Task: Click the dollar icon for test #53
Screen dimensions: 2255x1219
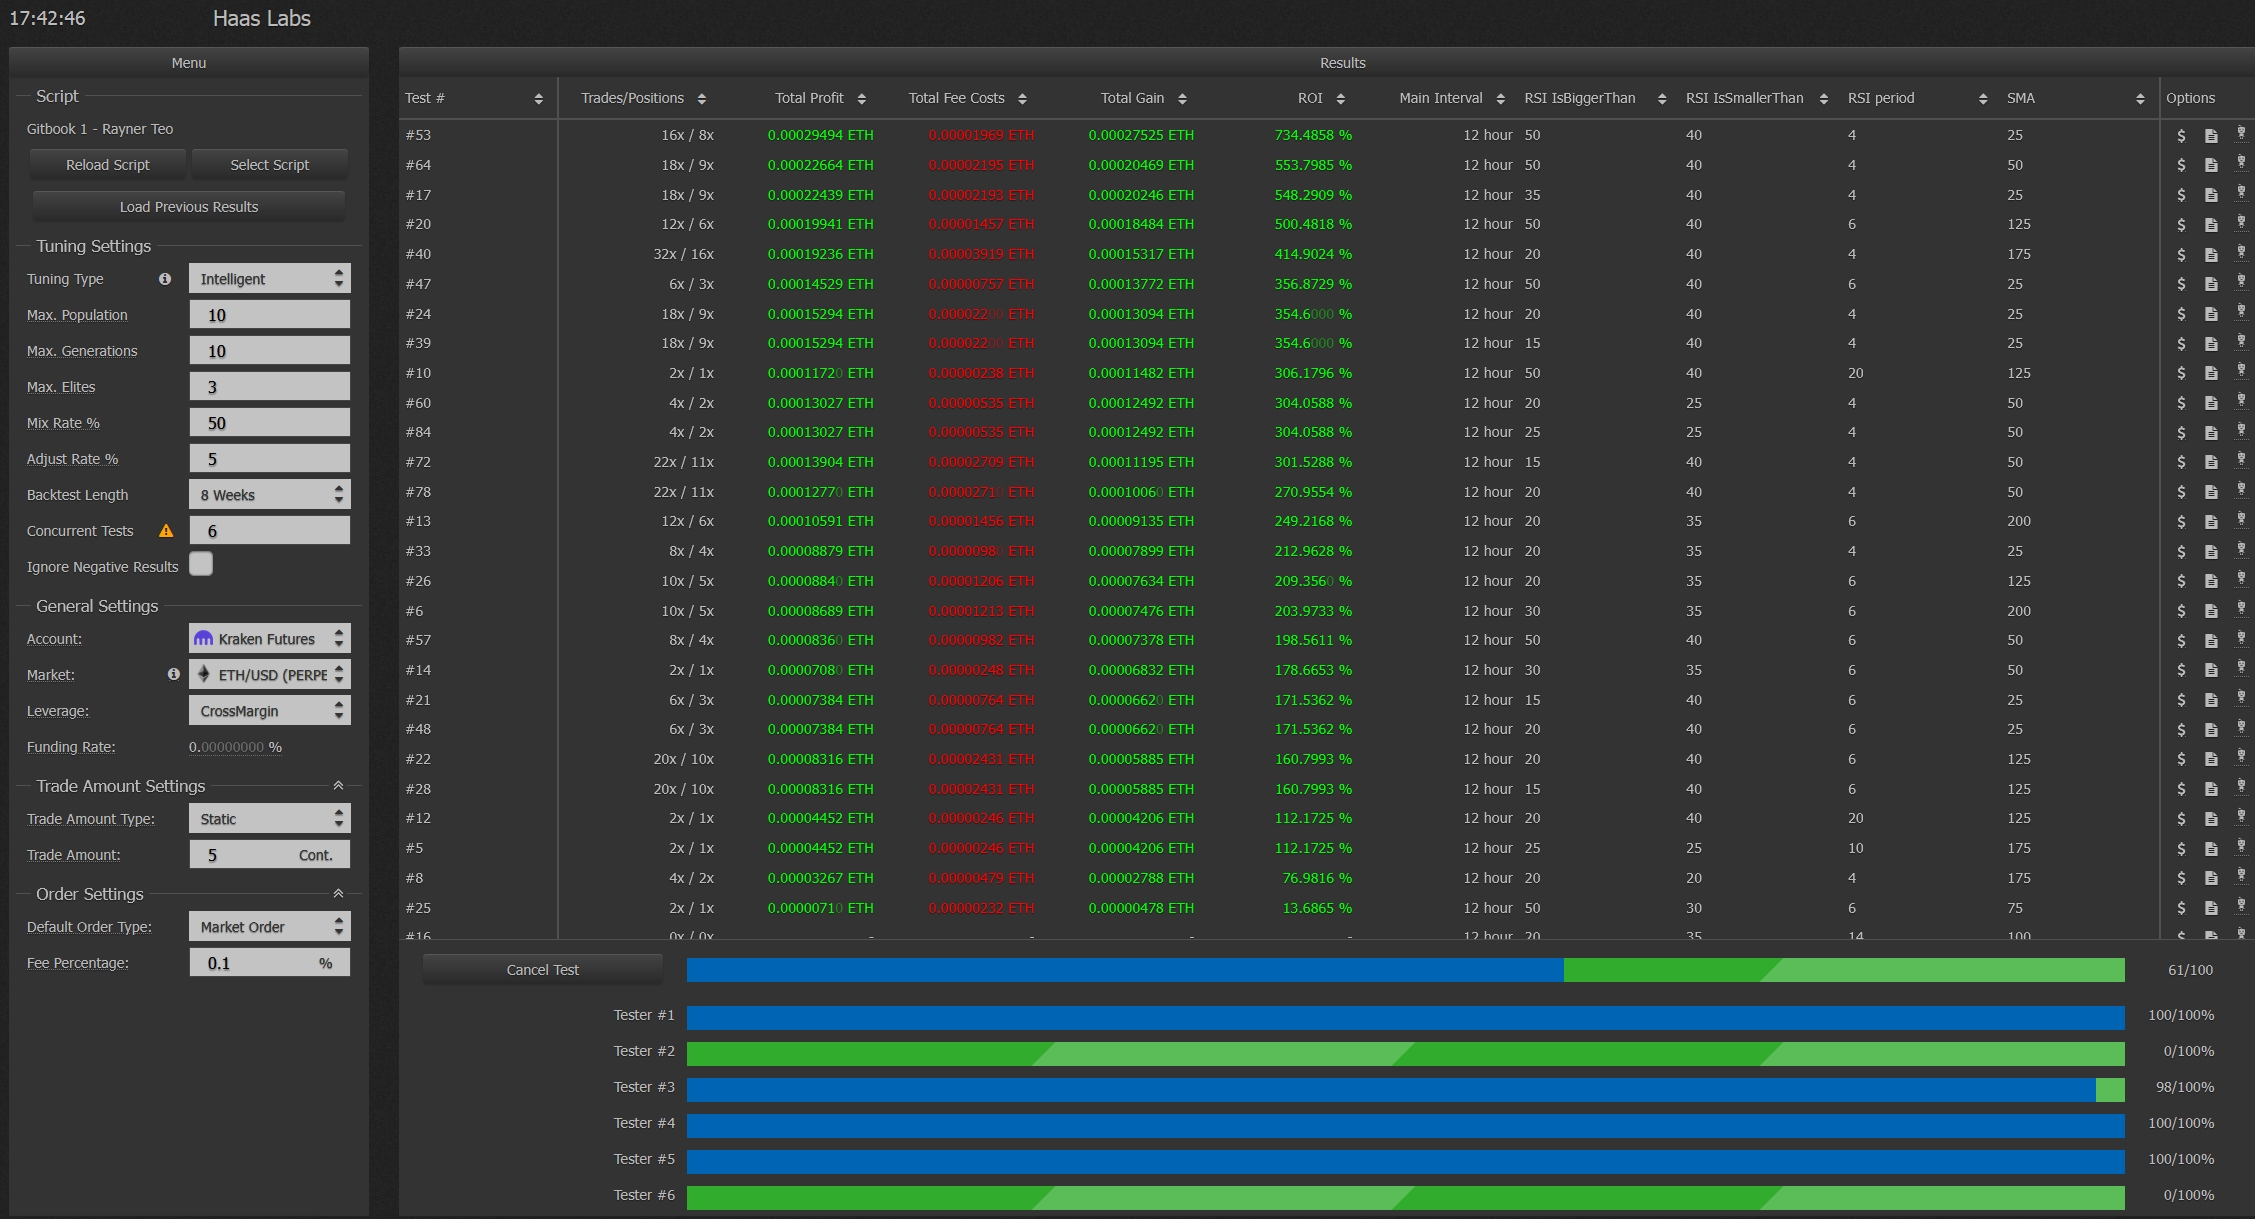Action: pyautogui.click(x=2181, y=135)
